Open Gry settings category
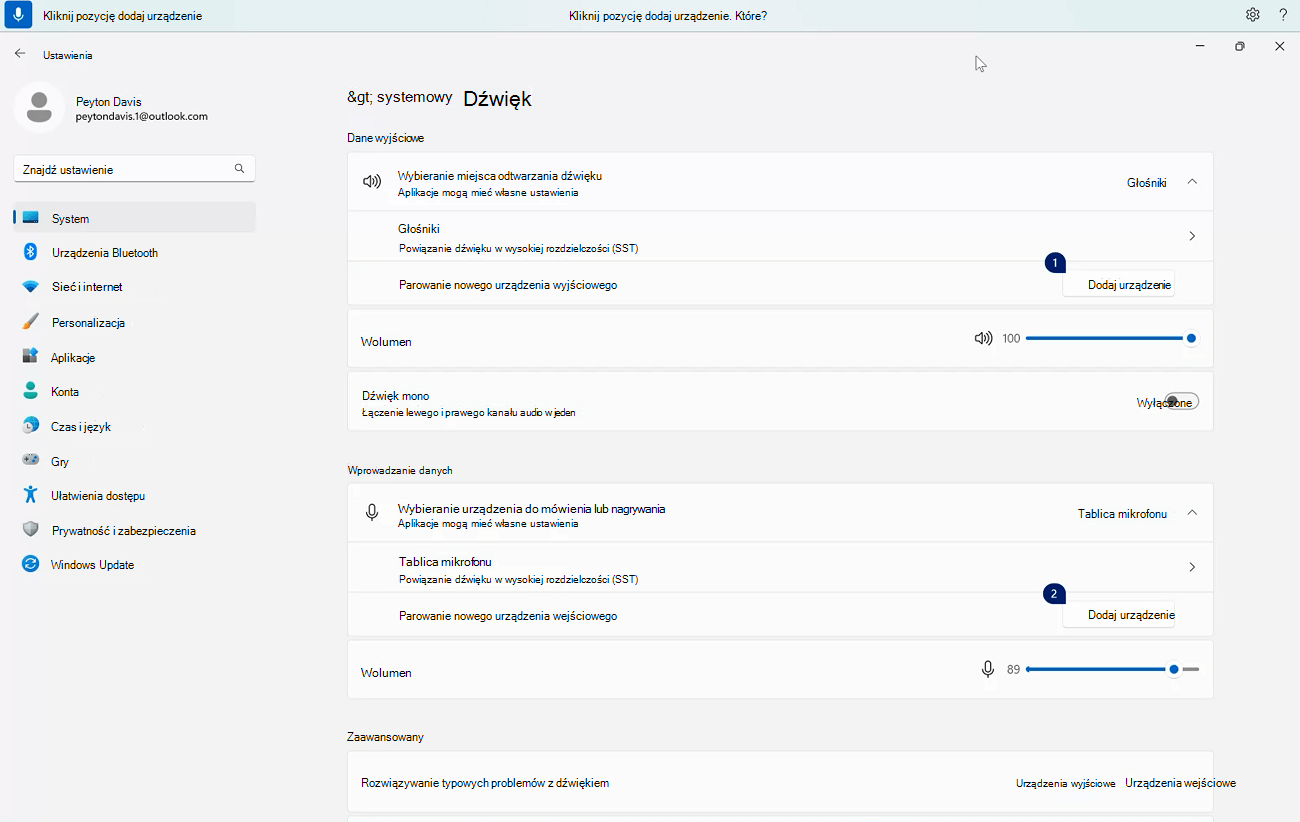Screen dimensions: 1300x822 coord(135,461)
